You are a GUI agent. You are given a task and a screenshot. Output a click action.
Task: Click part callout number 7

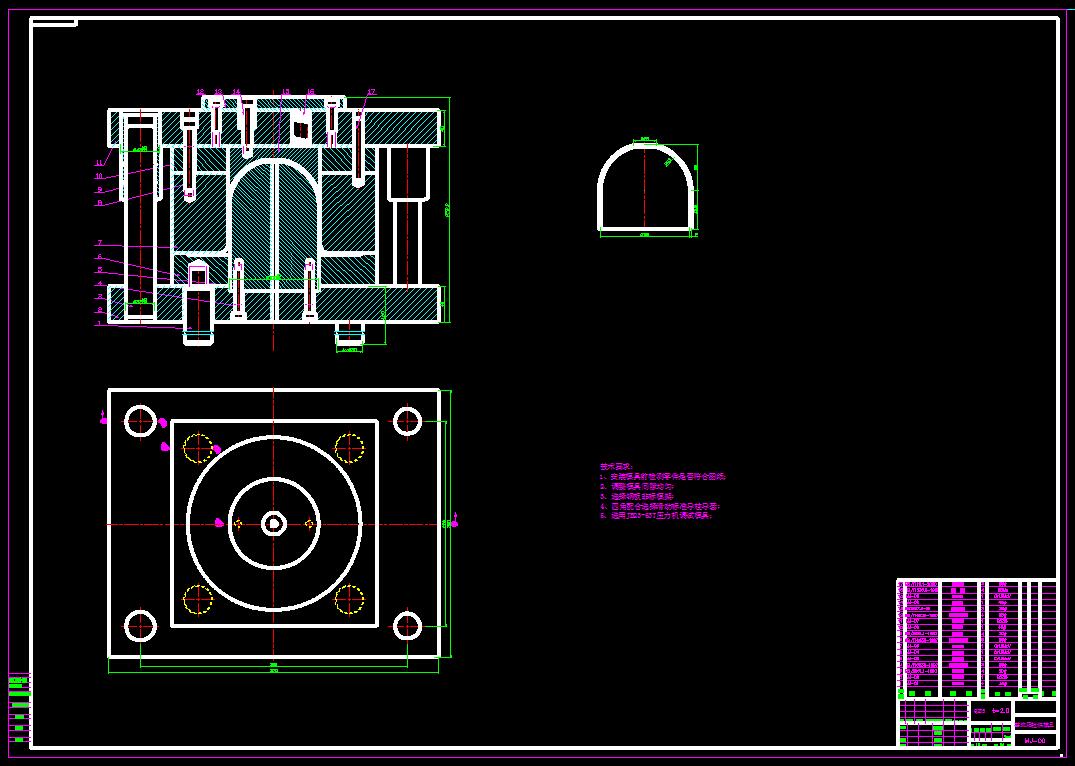click(x=99, y=243)
